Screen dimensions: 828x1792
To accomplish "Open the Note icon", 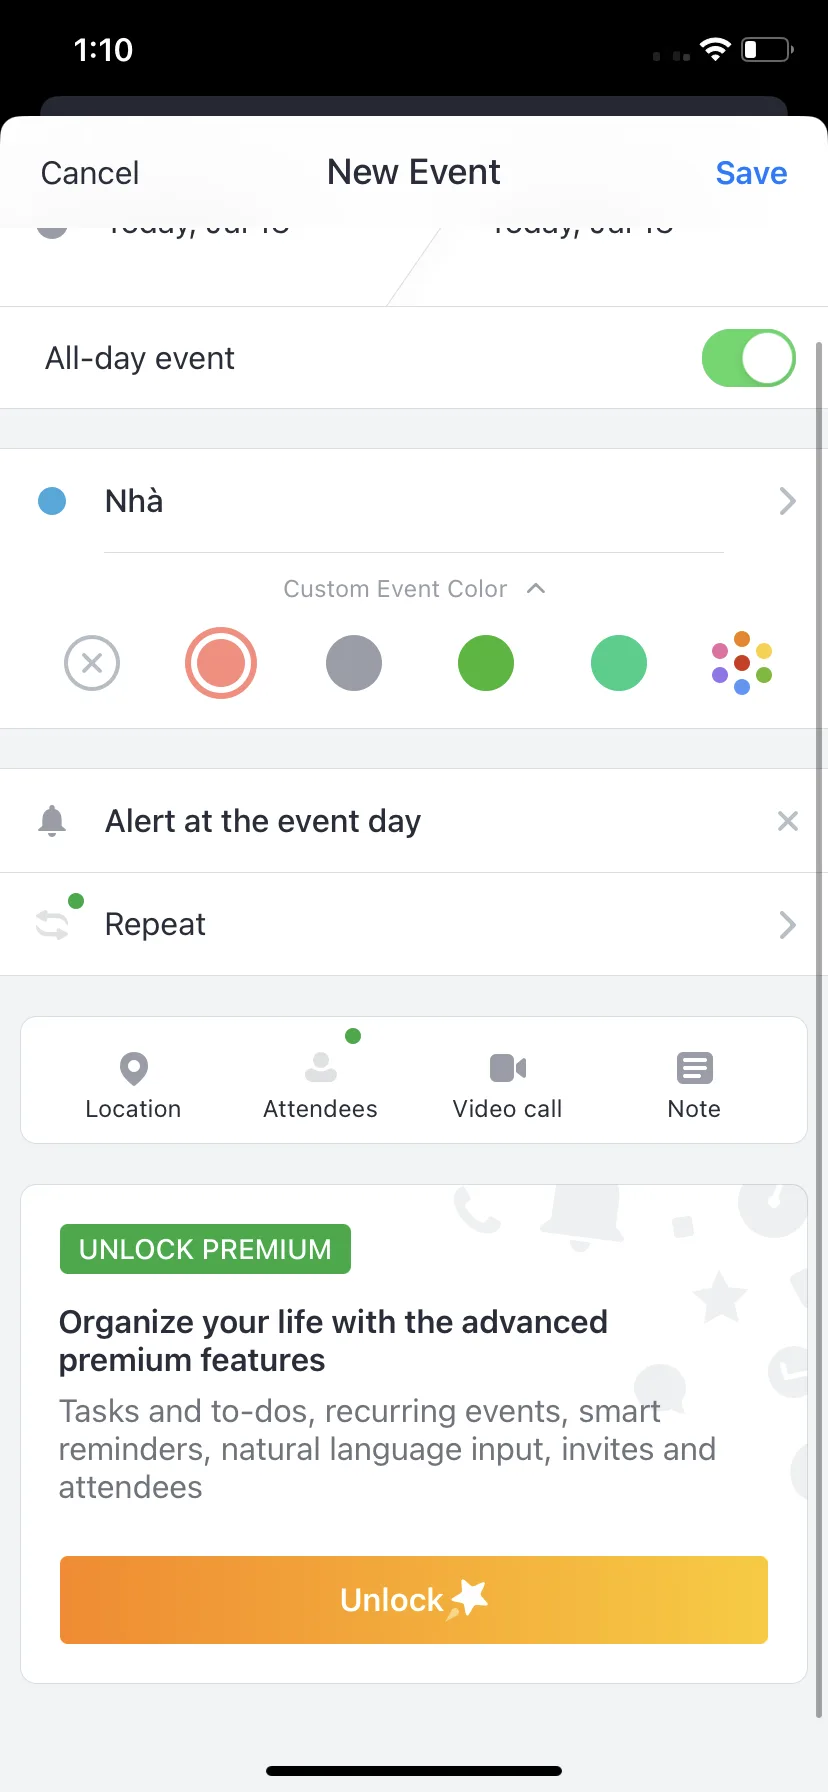I will pos(694,1068).
